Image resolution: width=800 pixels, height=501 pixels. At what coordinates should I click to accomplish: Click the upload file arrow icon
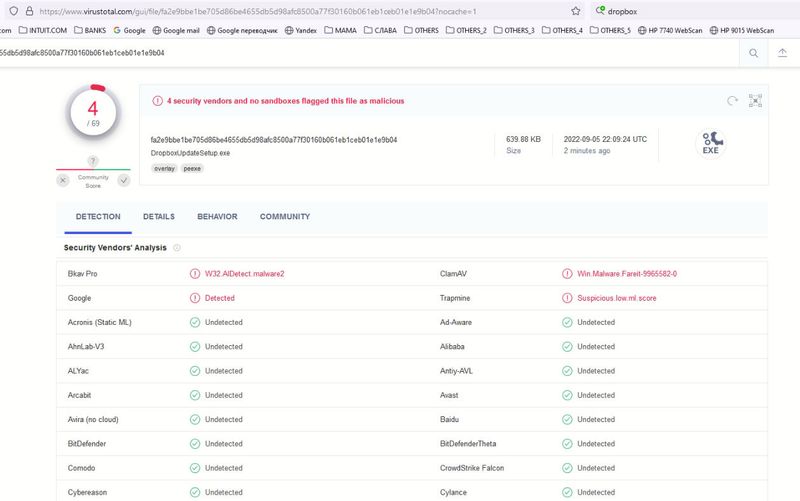click(x=782, y=52)
